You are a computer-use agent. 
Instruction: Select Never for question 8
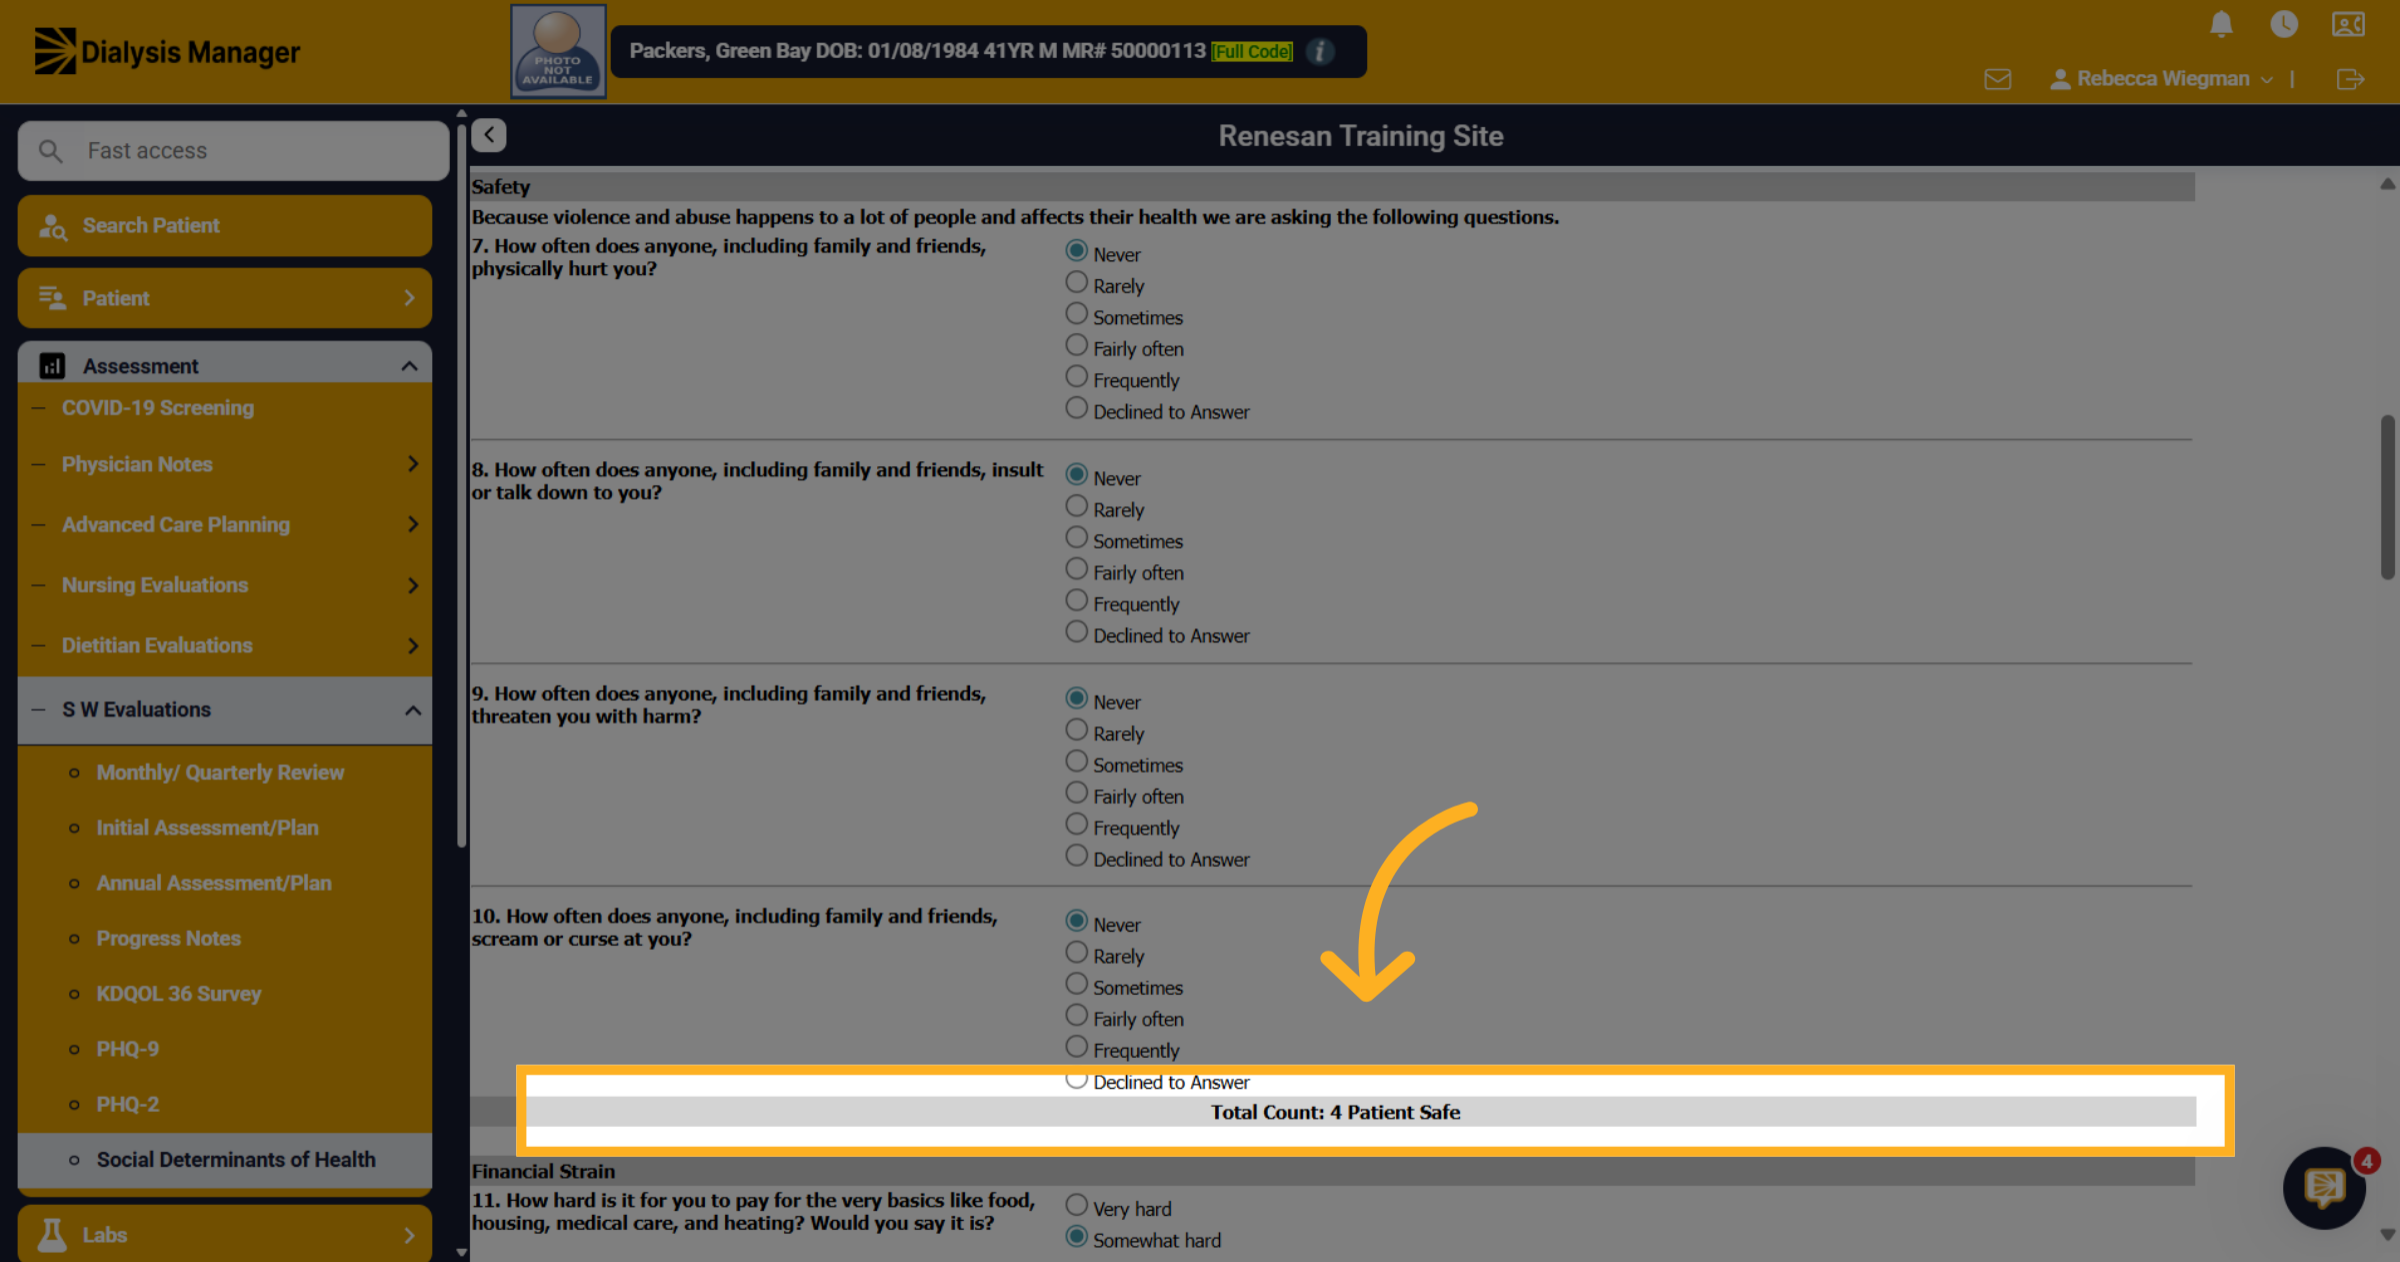[x=1076, y=475]
